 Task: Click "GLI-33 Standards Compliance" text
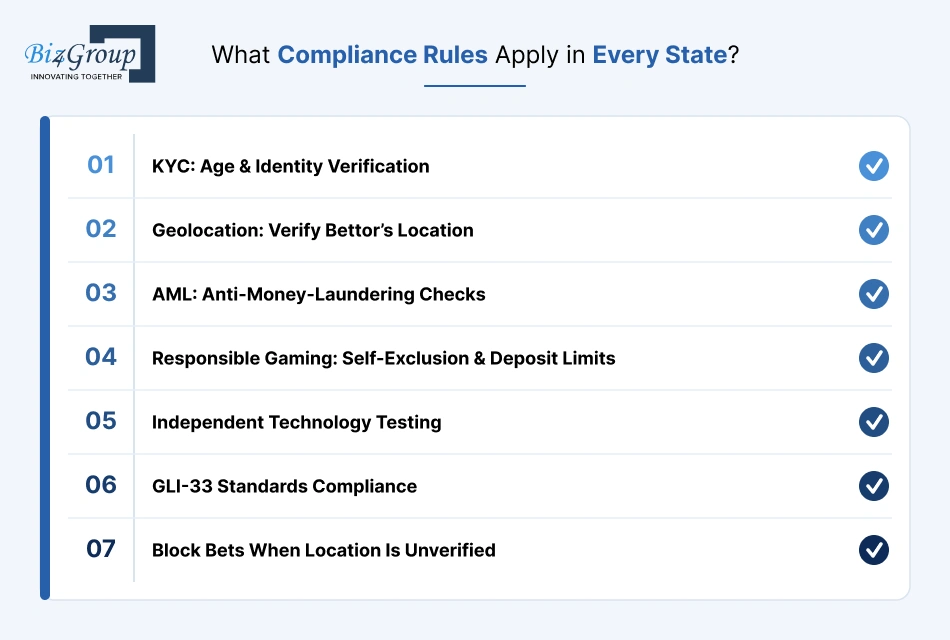click(x=284, y=486)
